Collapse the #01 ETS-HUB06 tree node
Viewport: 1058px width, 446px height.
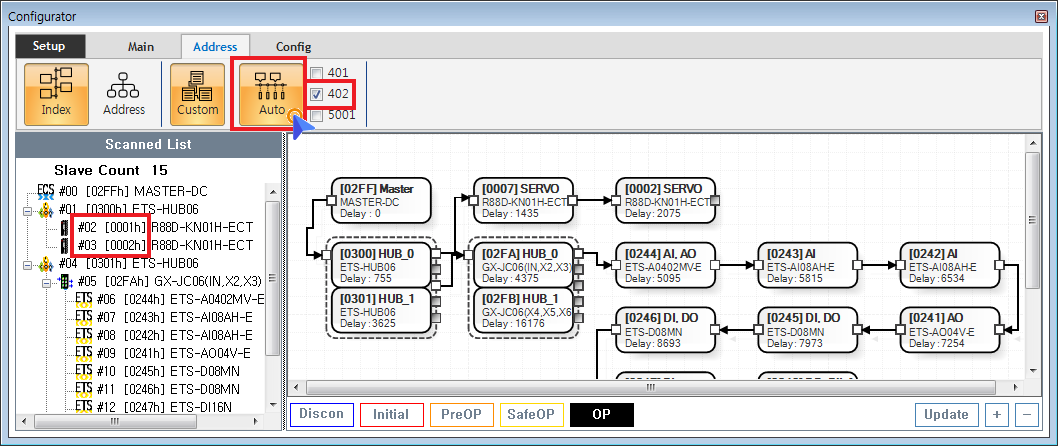[26, 210]
